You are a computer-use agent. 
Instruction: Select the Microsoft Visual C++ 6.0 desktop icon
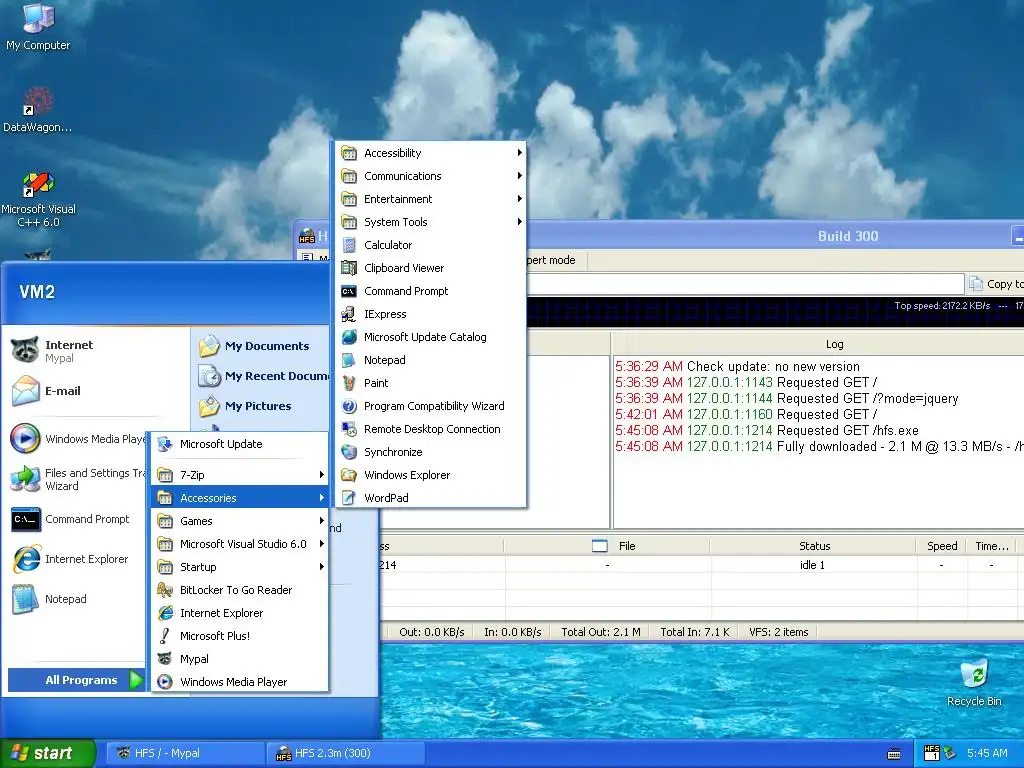coord(38,199)
